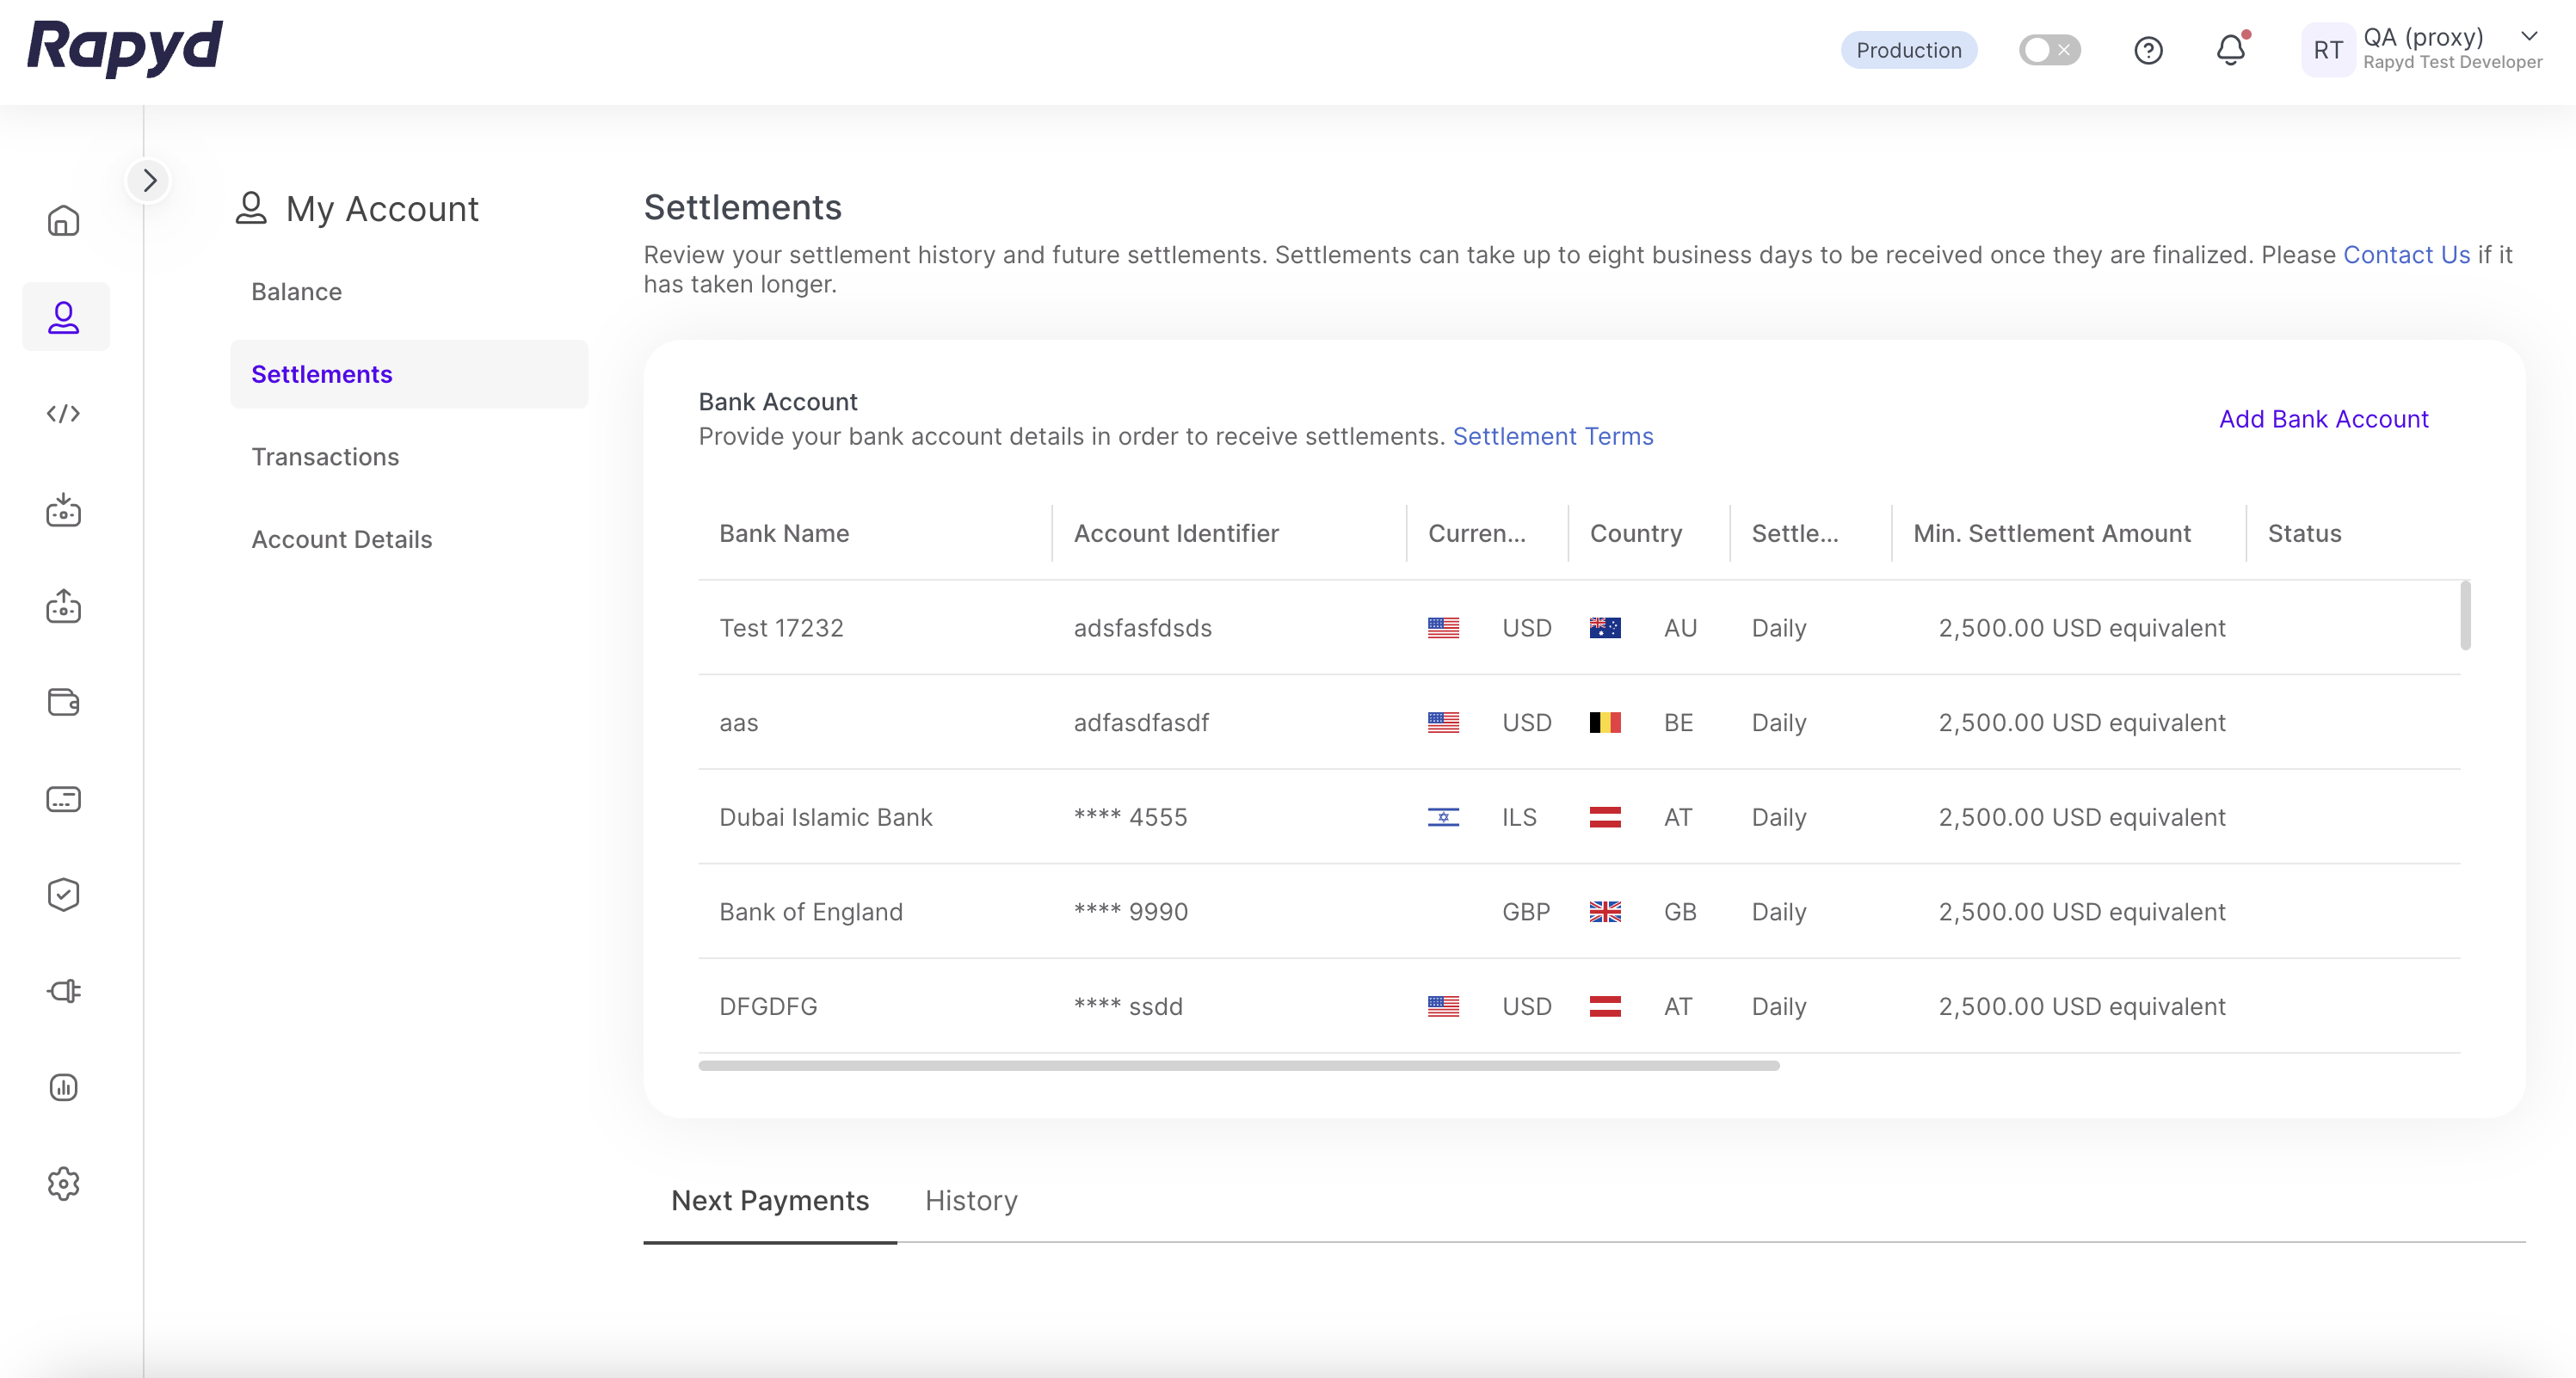This screenshot has height=1378, width=2576.
Task: Click the 'Settle...' column header
Action: pos(1794,533)
